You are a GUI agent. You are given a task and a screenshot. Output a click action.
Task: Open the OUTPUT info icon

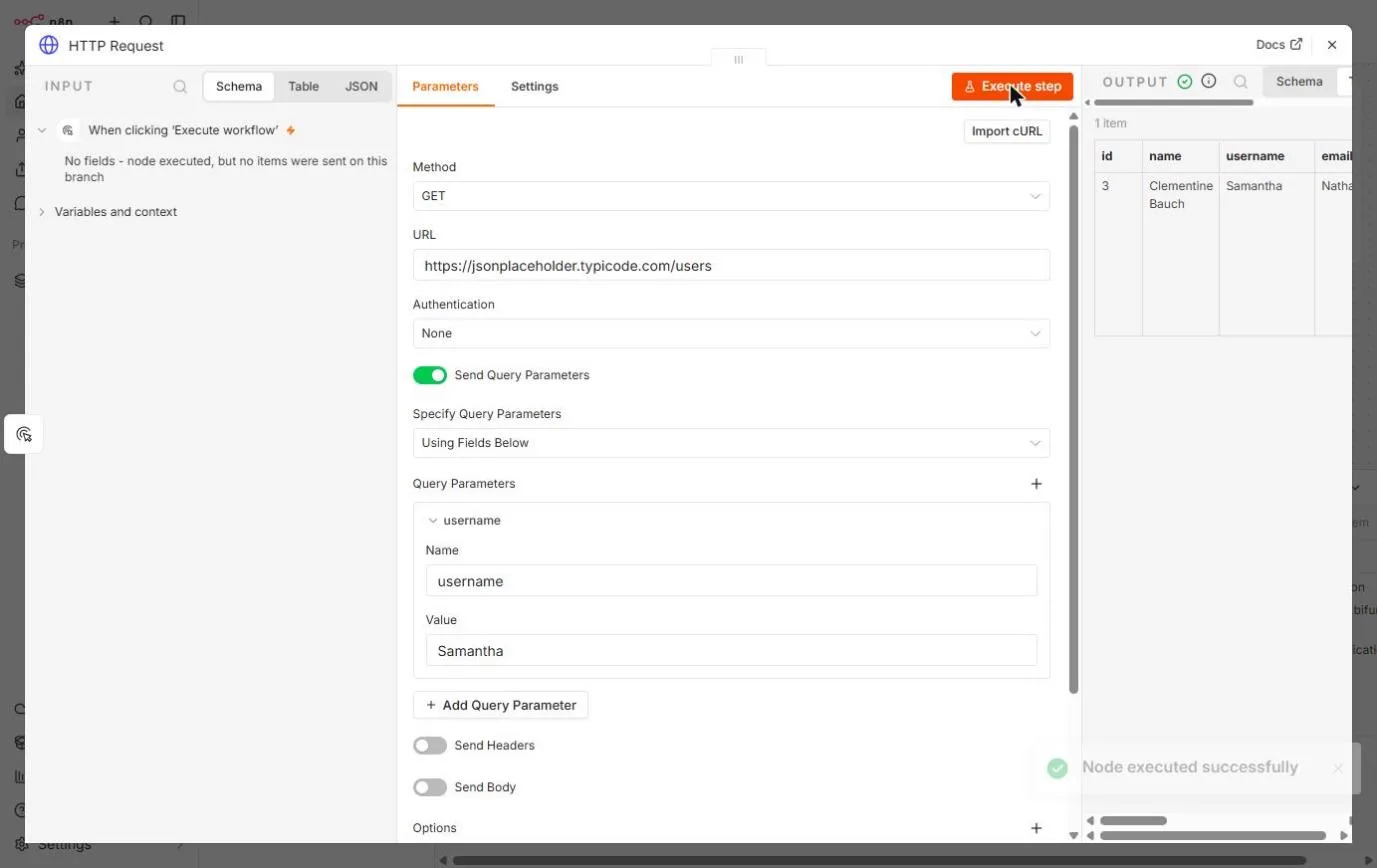[1209, 82]
